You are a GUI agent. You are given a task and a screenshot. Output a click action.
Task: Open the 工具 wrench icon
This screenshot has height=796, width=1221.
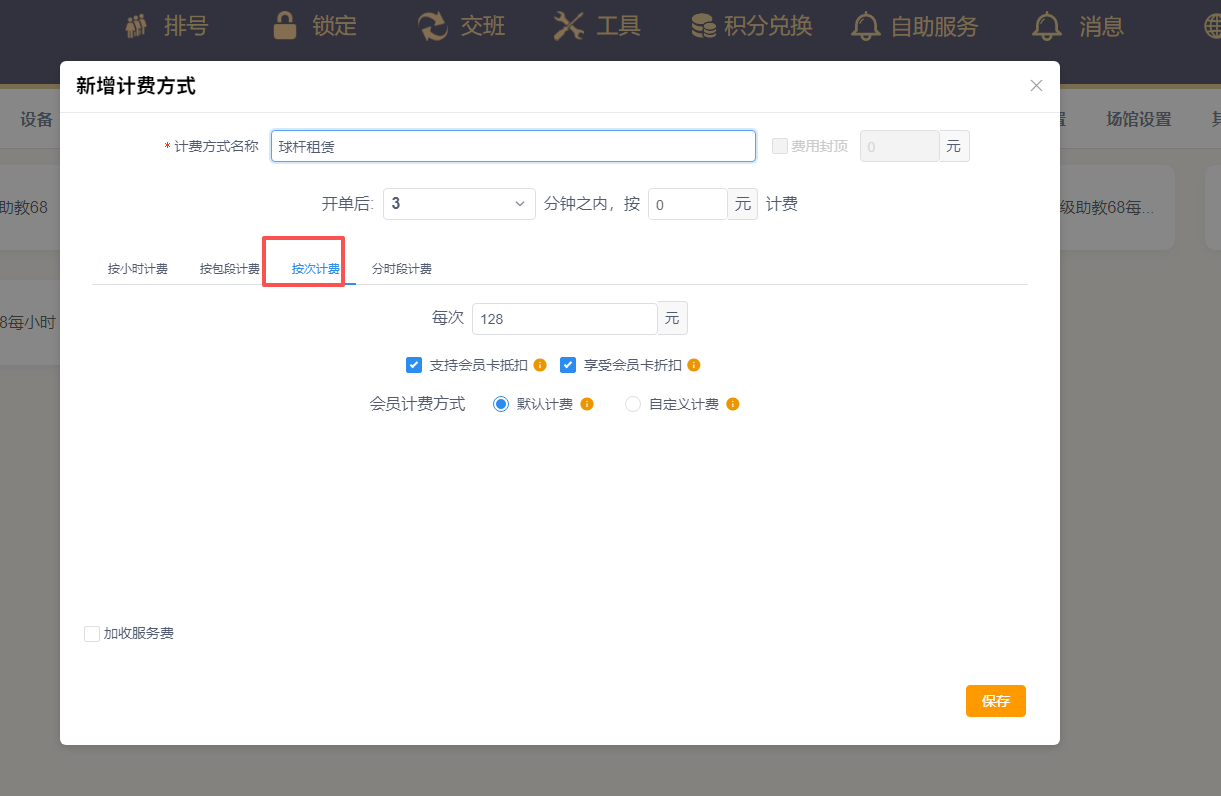click(x=569, y=27)
